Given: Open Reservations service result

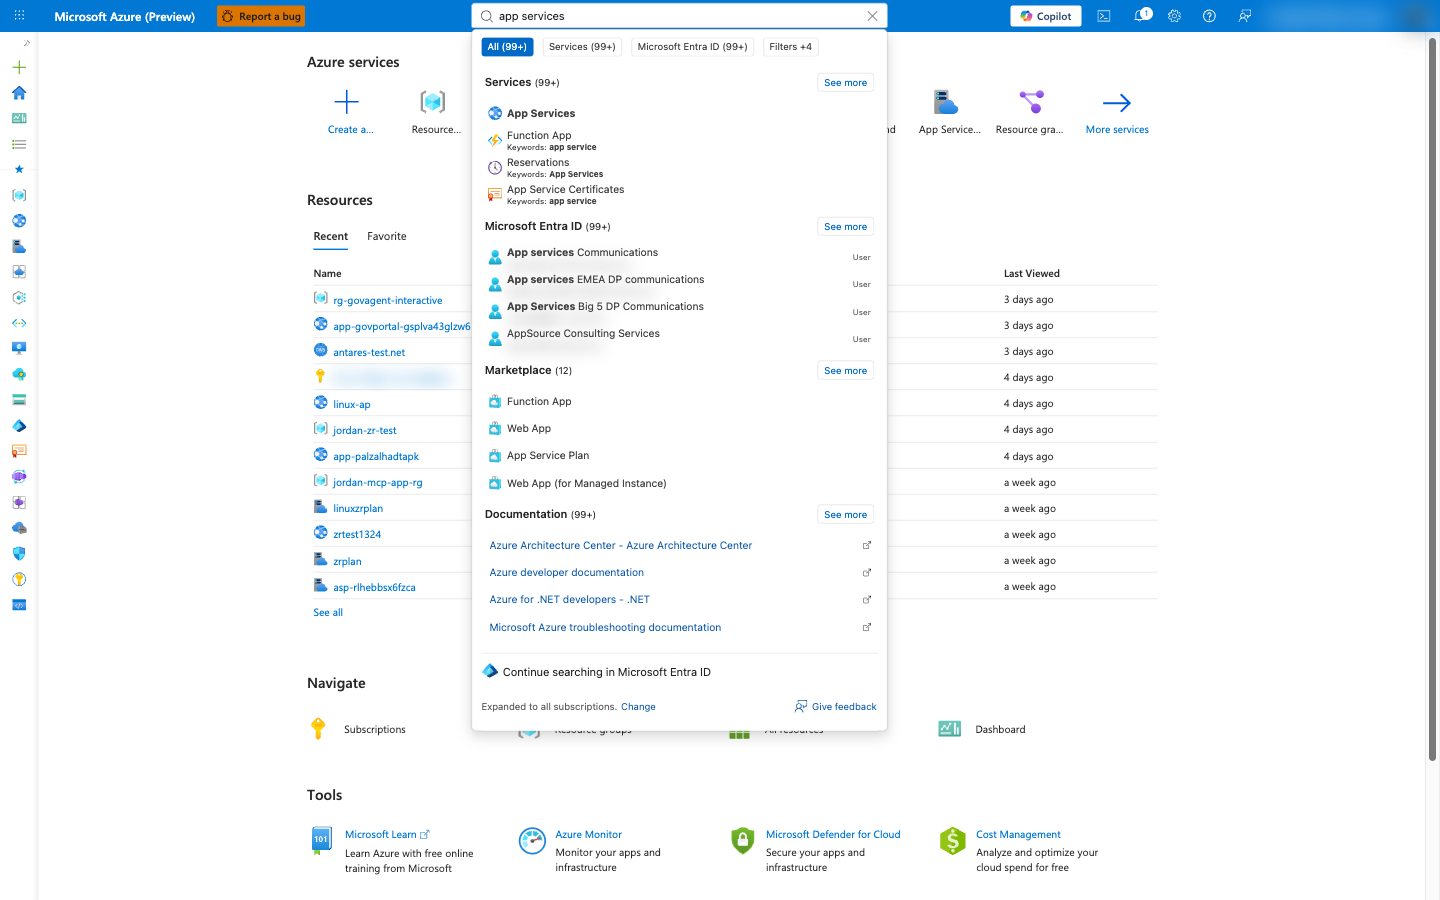Looking at the screenshot, I should (x=679, y=167).
